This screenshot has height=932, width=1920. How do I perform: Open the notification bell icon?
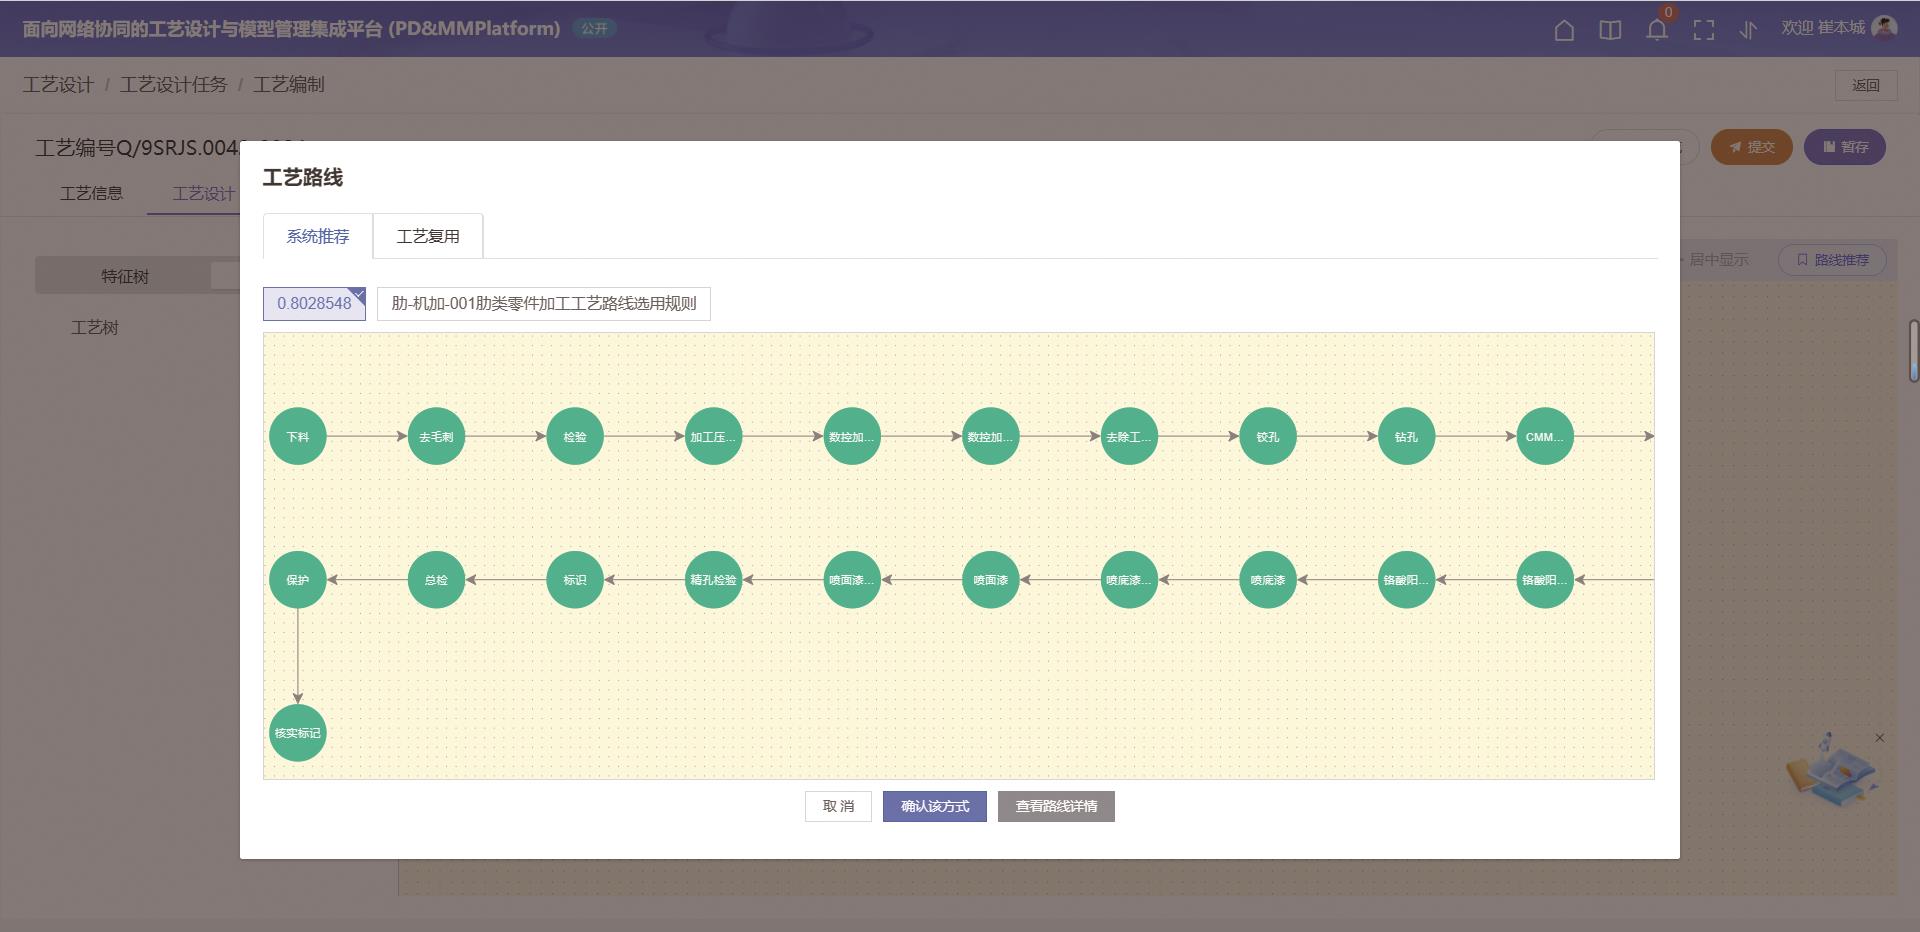[x=1657, y=30]
